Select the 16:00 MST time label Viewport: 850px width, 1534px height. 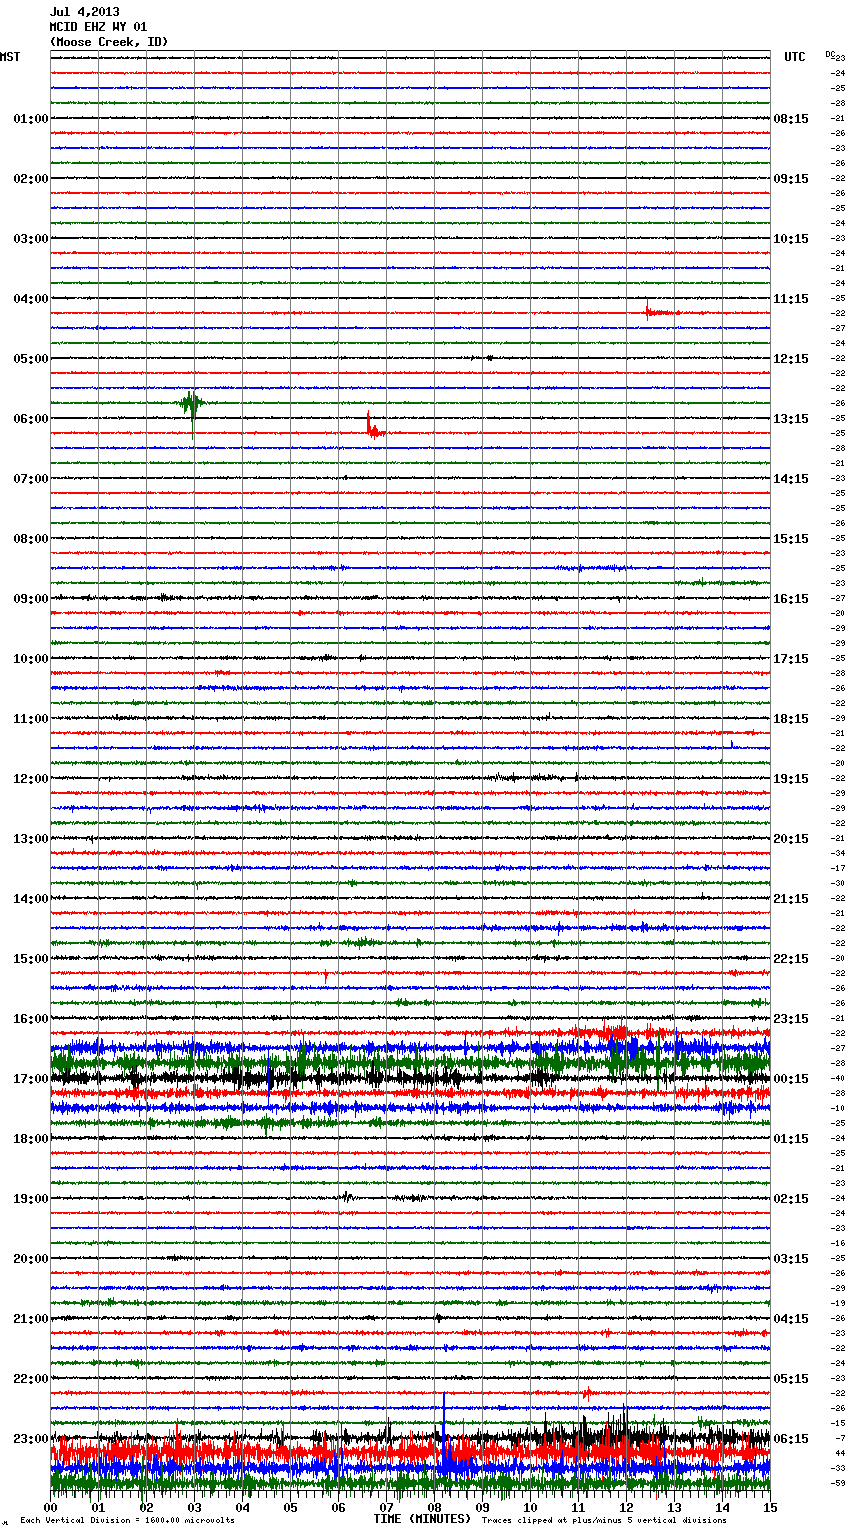[31, 1018]
